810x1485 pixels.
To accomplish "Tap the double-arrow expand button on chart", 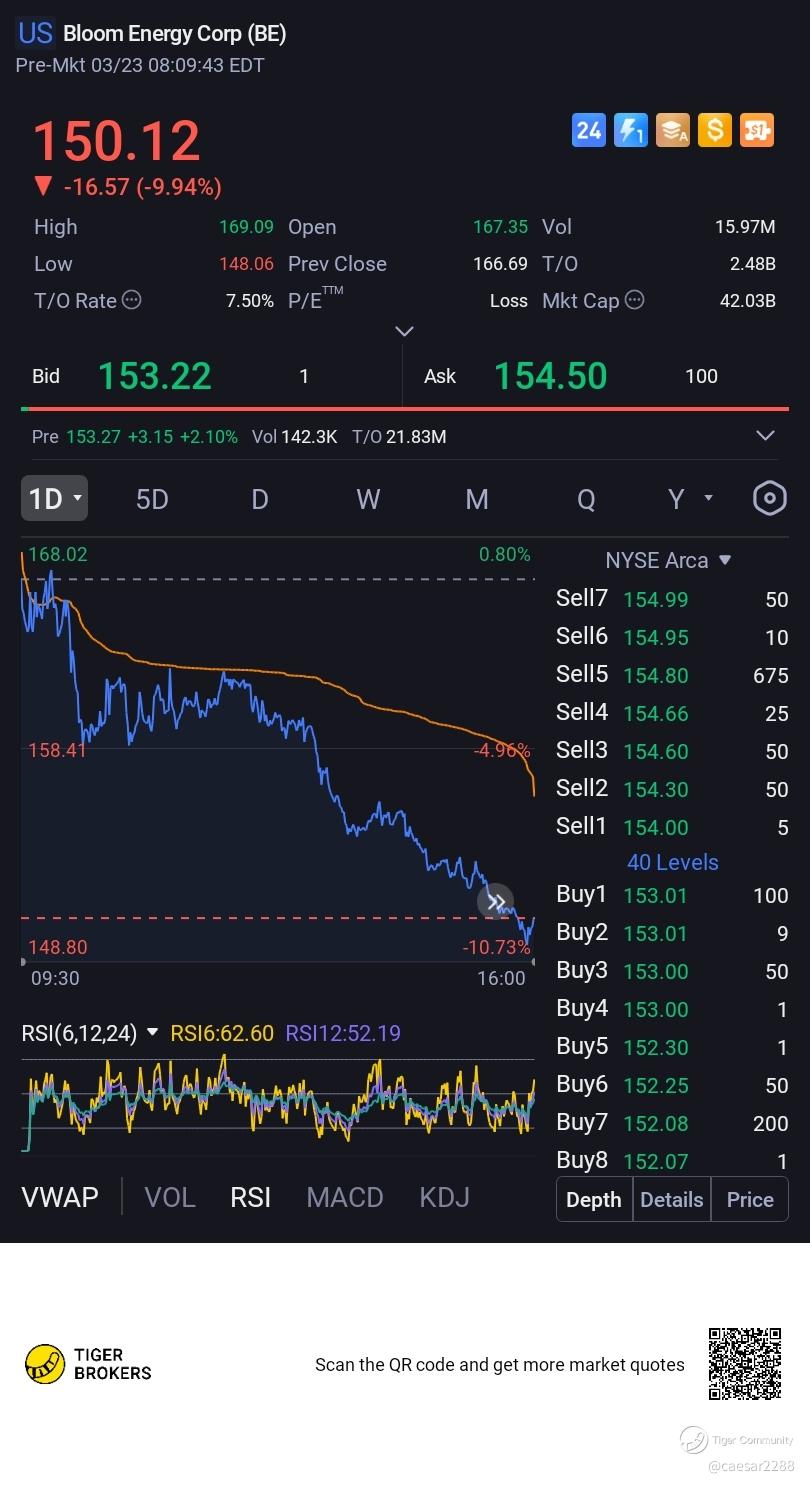I will [x=496, y=901].
